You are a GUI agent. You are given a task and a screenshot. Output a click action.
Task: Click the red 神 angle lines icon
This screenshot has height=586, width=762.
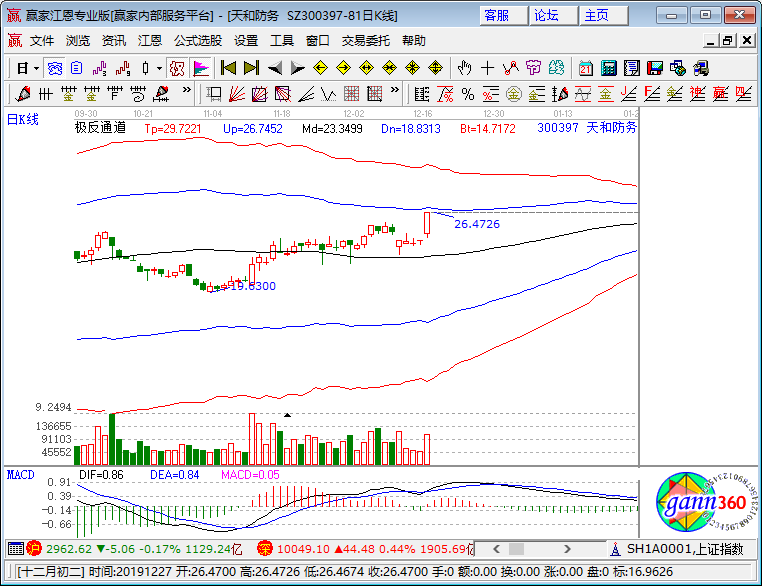point(698,94)
